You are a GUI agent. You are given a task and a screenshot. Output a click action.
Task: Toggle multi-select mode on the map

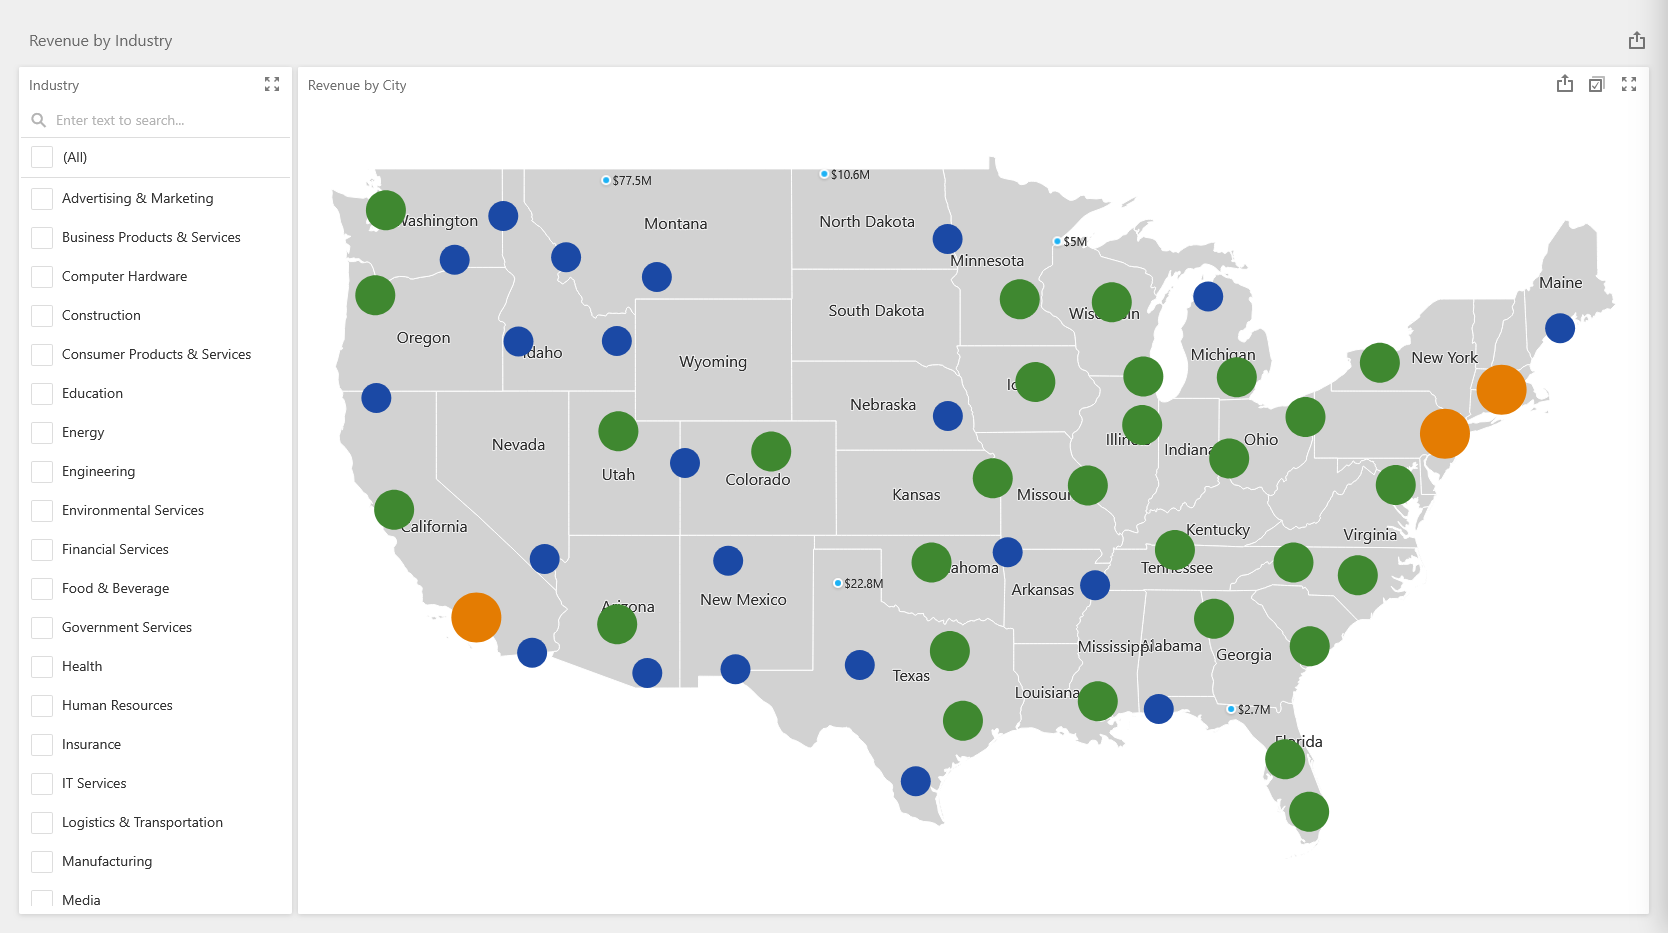coord(1596,84)
